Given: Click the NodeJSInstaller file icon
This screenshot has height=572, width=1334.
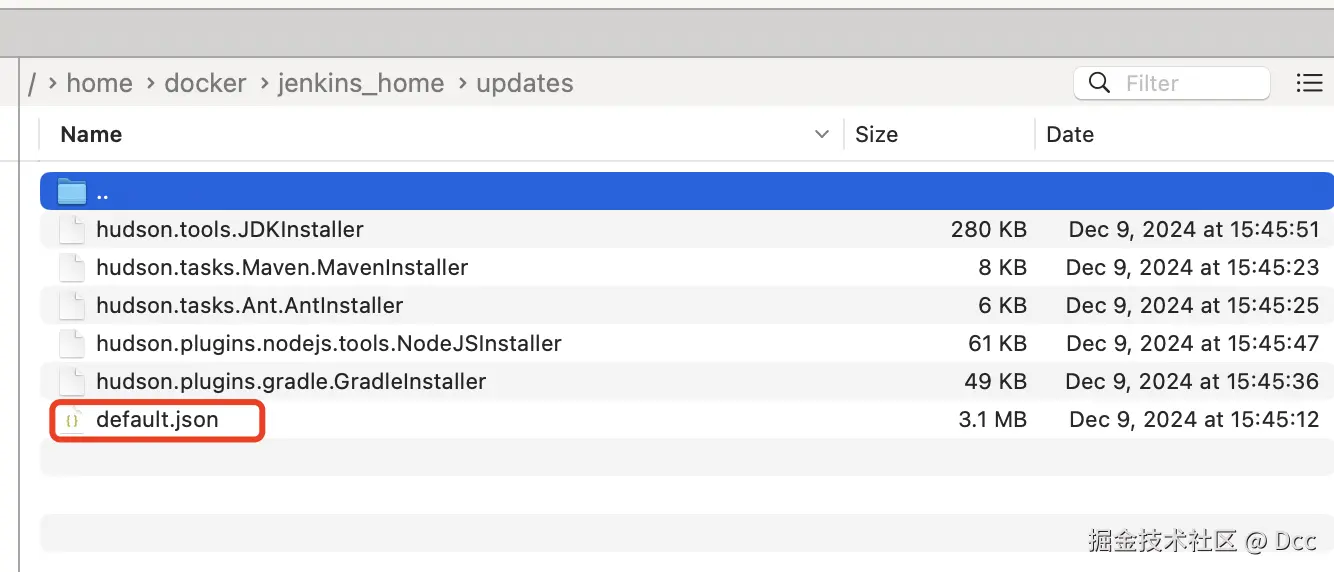Looking at the screenshot, I should (x=71, y=344).
